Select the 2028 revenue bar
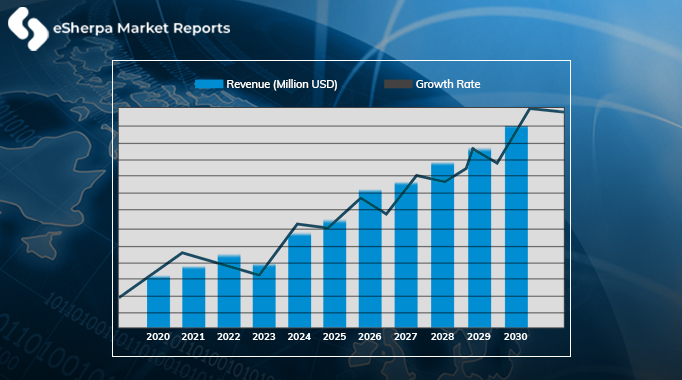 [442, 245]
